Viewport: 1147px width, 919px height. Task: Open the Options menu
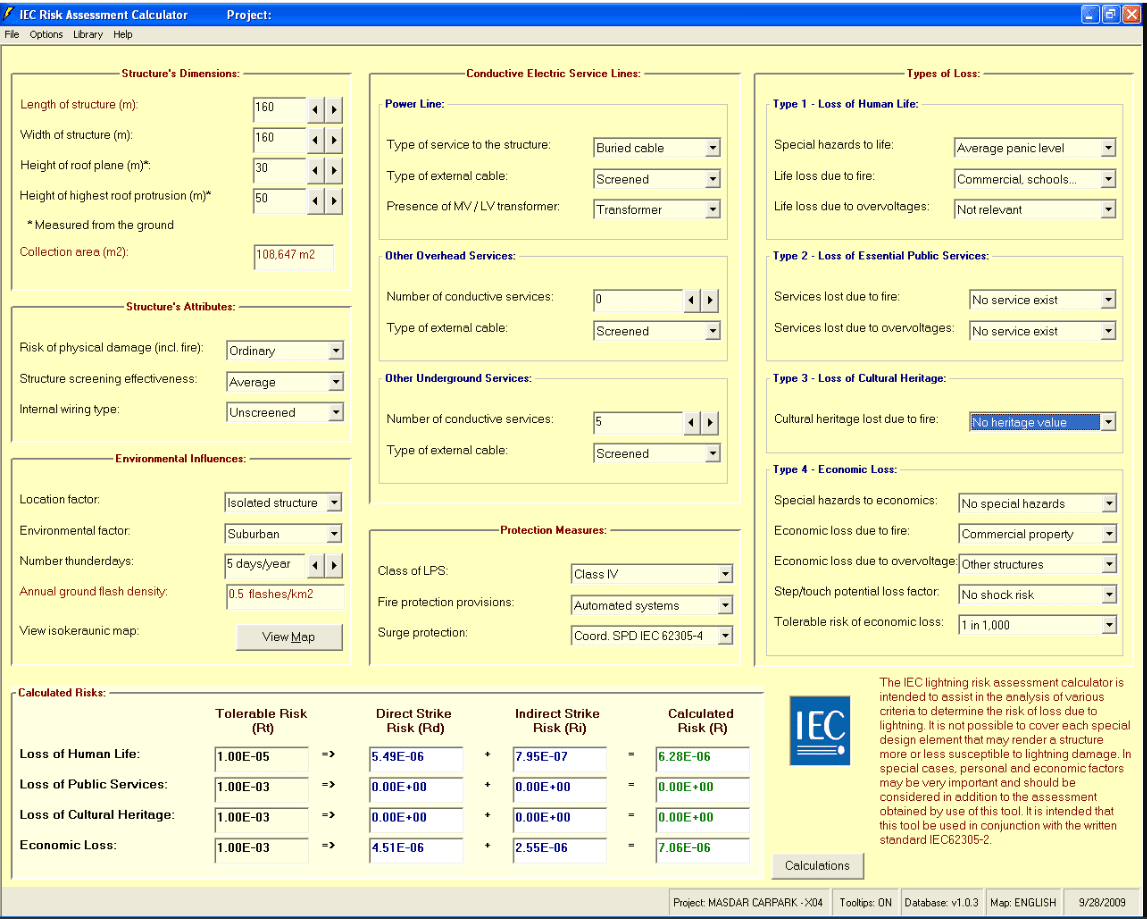(46, 34)
